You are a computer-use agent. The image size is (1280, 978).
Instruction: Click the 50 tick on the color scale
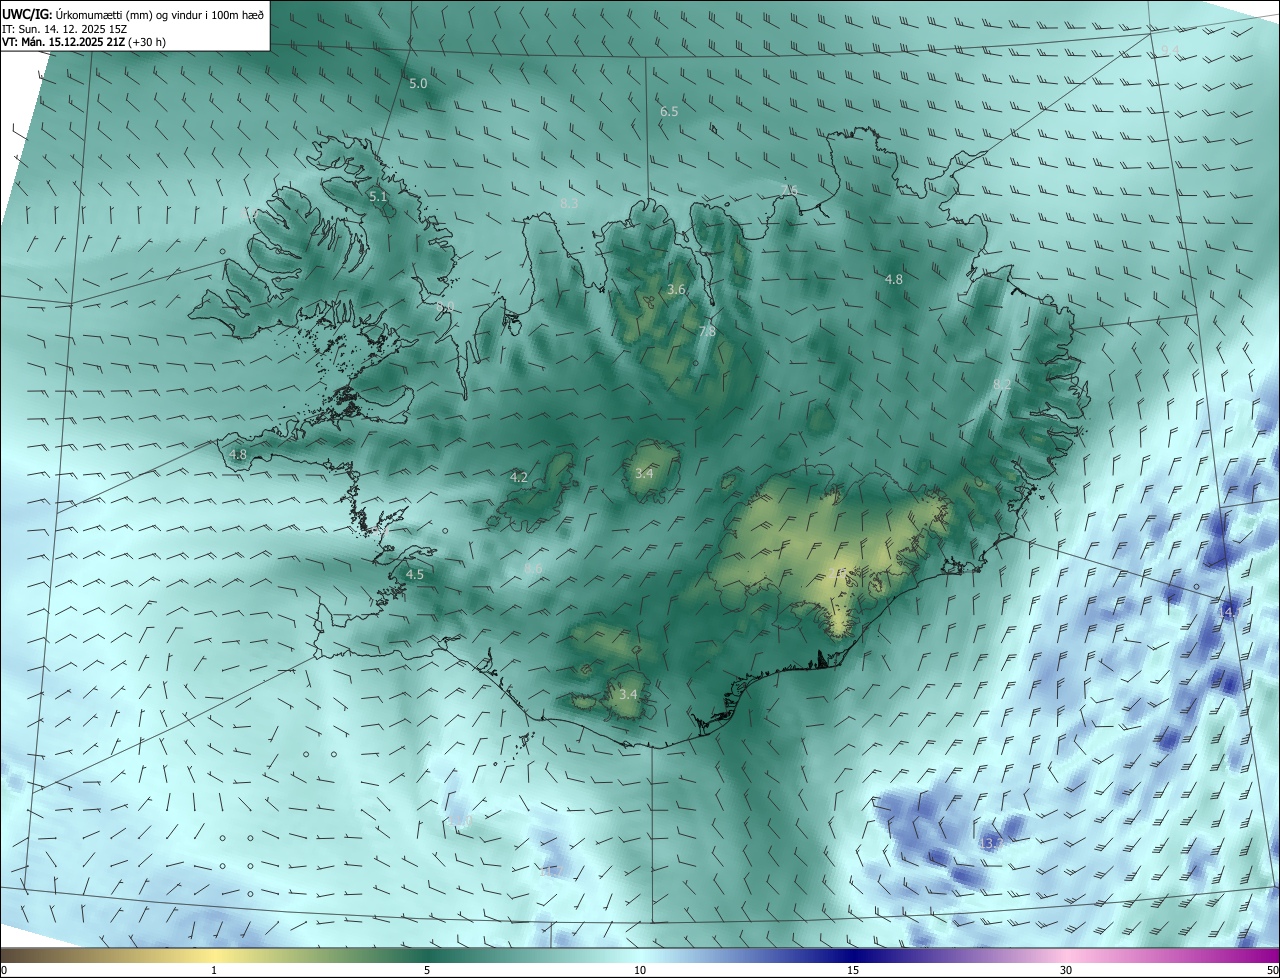pyautogui.click(x=1272, y=970)
